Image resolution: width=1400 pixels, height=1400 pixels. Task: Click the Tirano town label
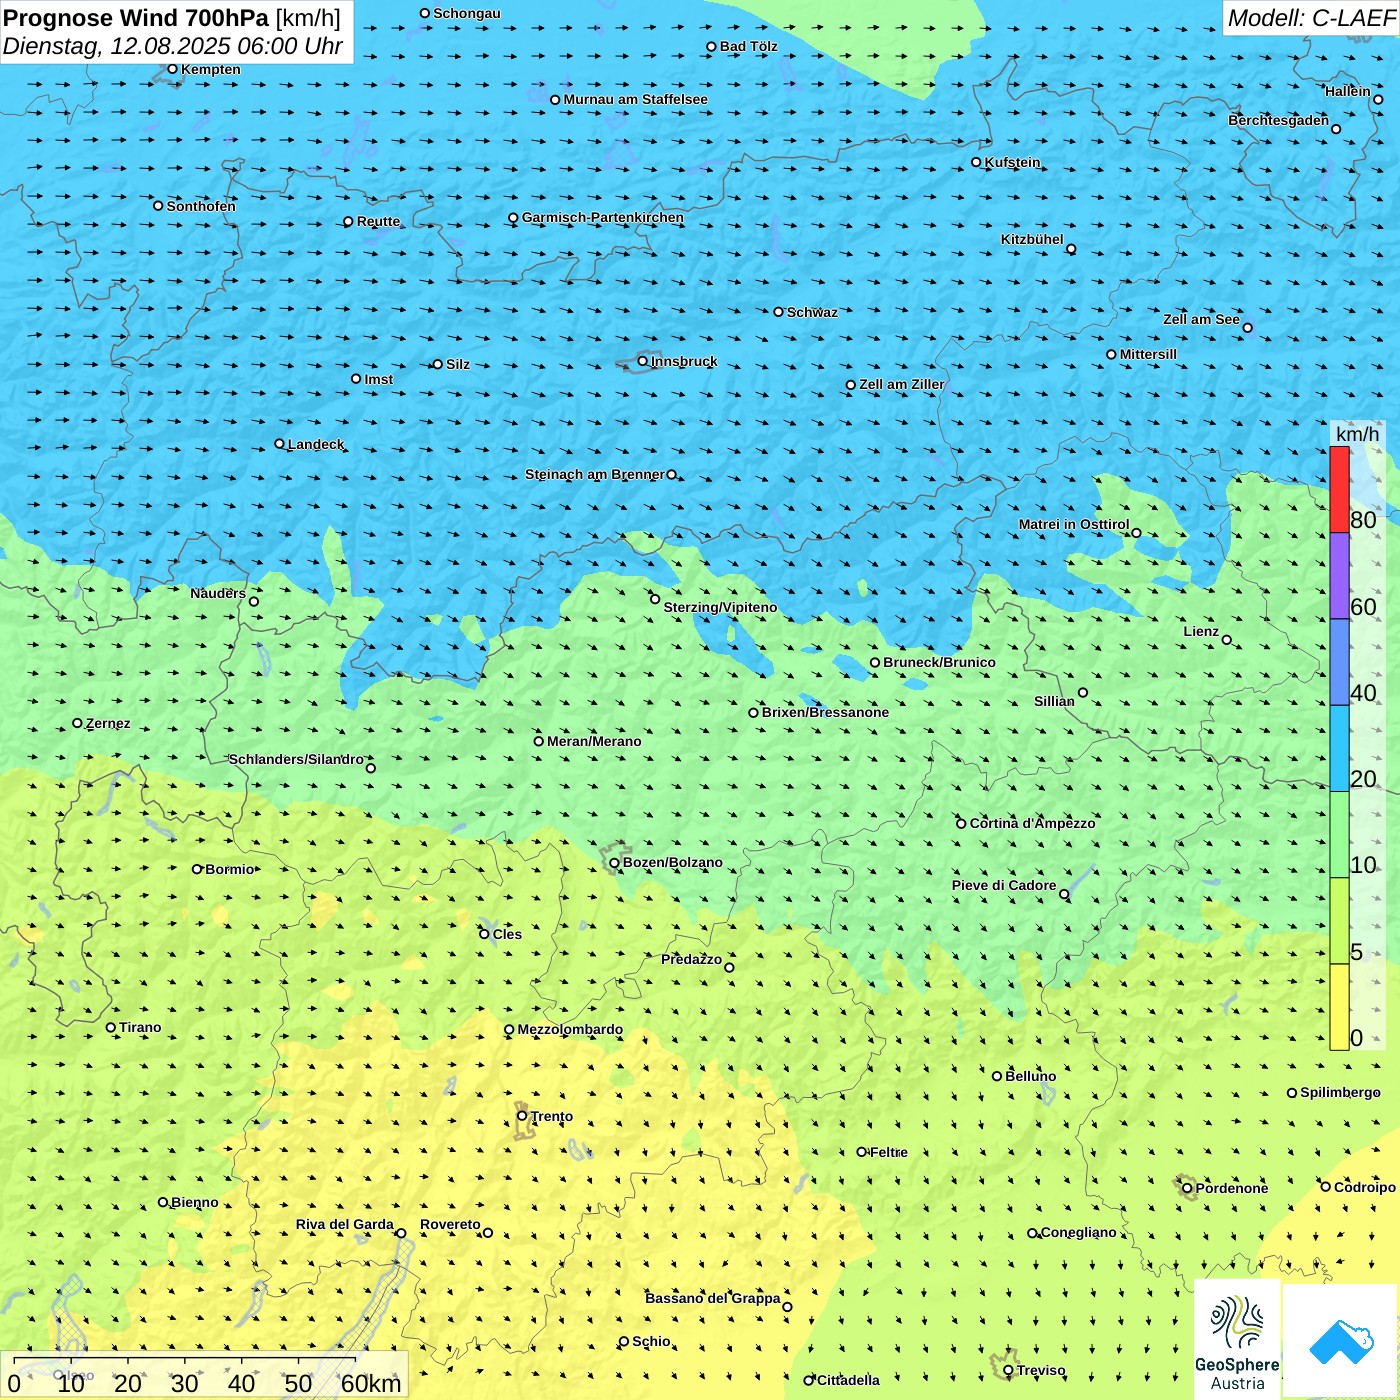[139, 1027]
